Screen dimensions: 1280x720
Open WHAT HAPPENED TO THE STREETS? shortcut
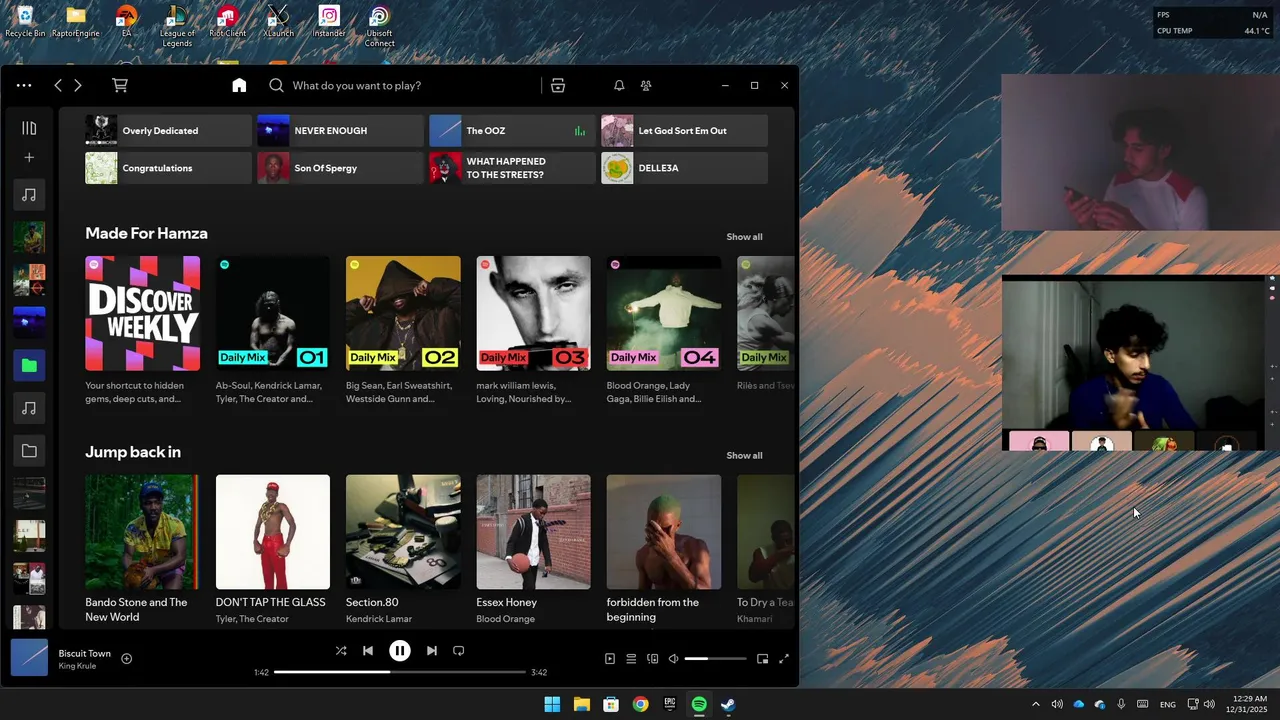click(x=512, y=168)
